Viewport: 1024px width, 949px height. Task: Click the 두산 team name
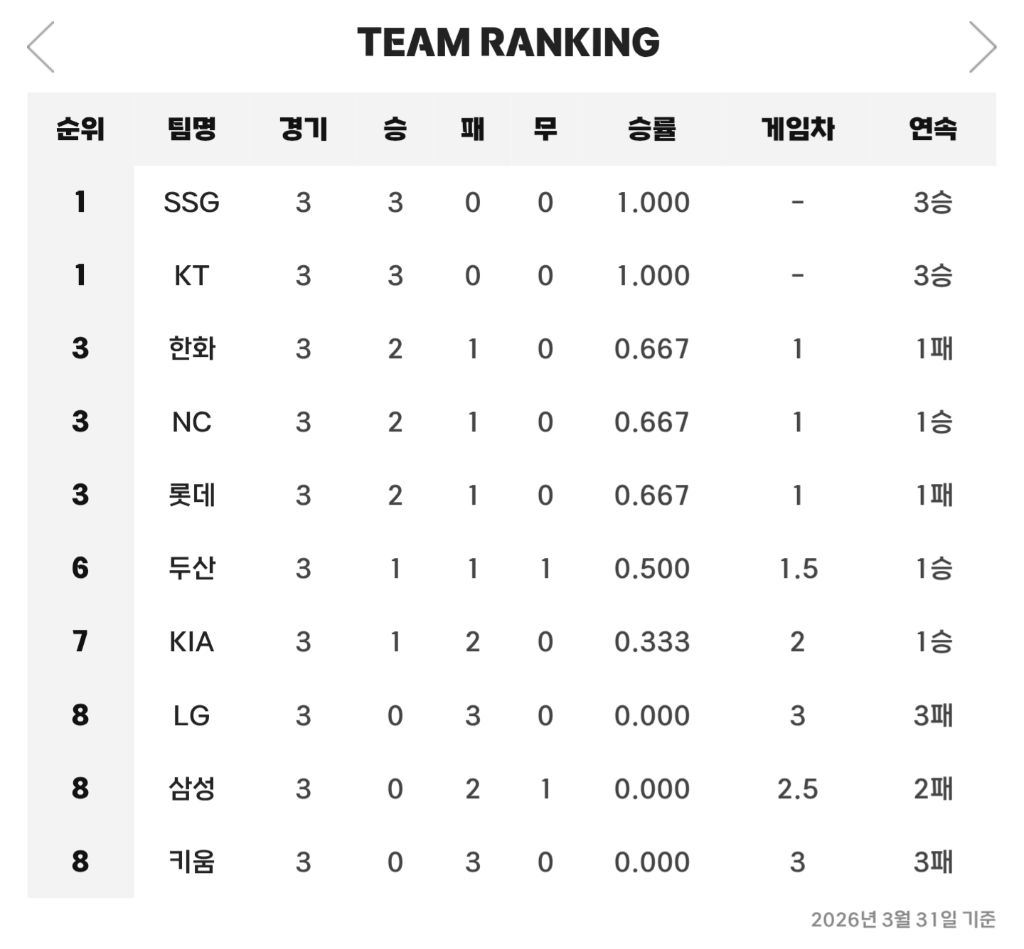click(x=191, y=568)
